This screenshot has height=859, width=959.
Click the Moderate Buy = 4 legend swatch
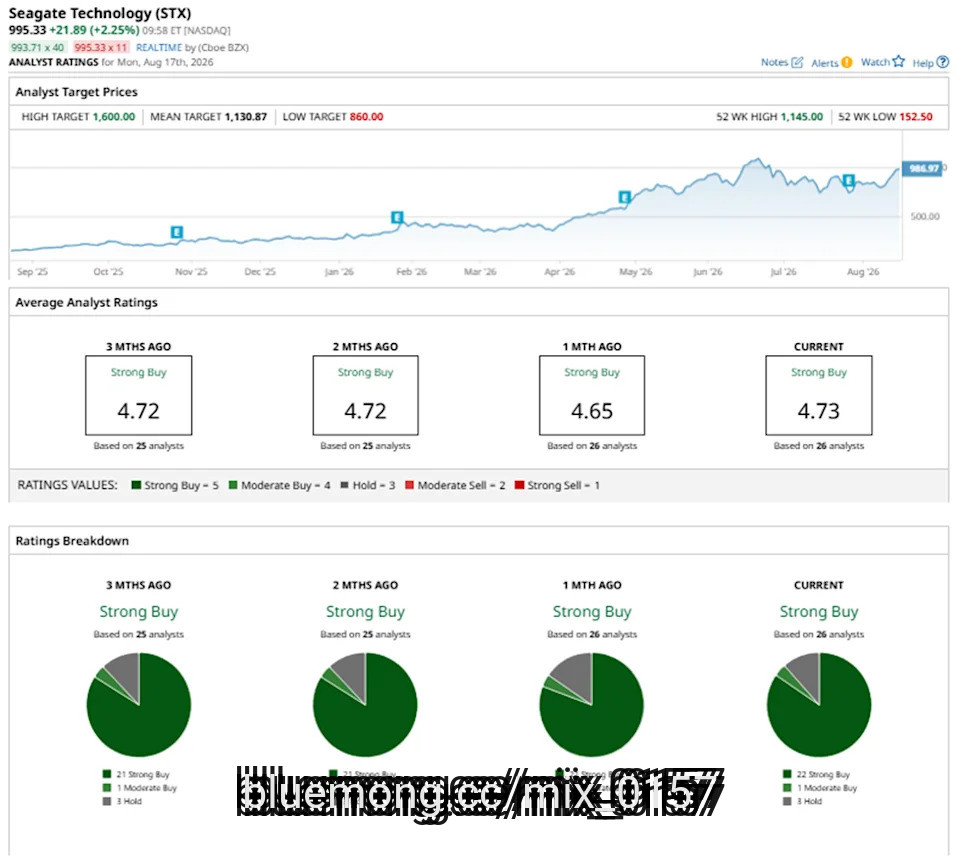[233, 485]
